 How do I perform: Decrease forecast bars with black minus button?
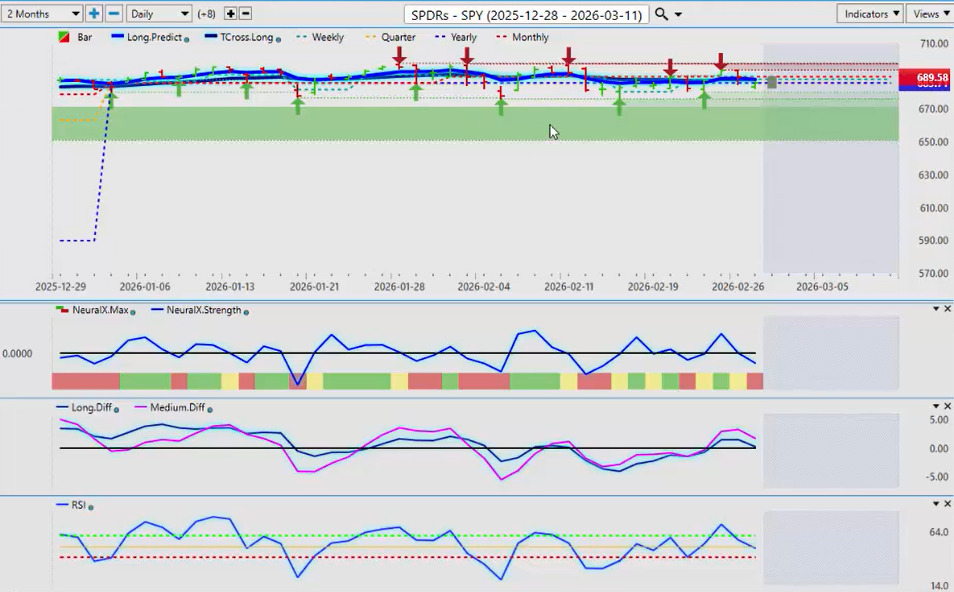coord(246,13)
